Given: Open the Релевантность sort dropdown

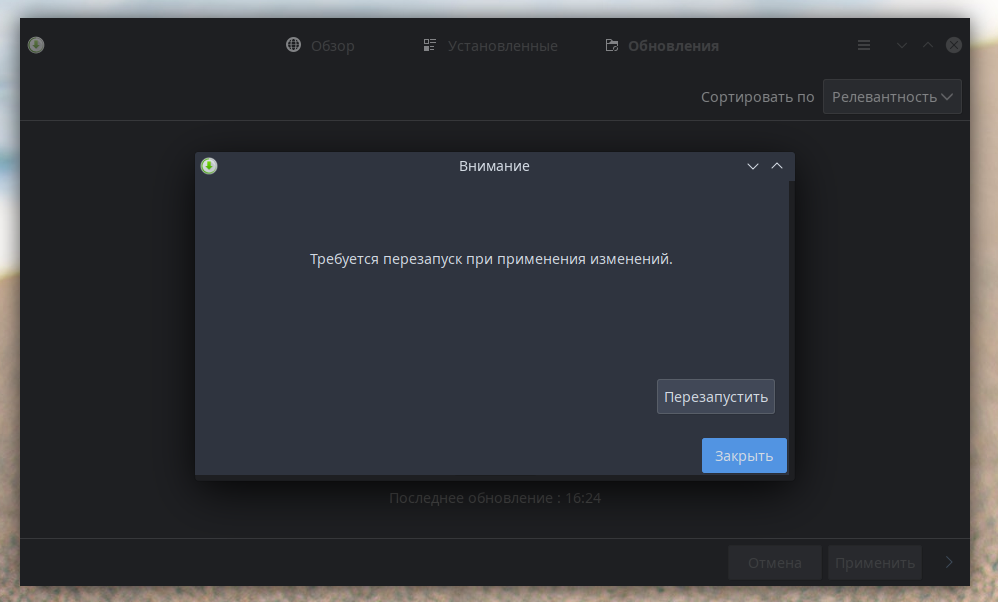Looking at the screenshot, I should click(x=892, y=97).
